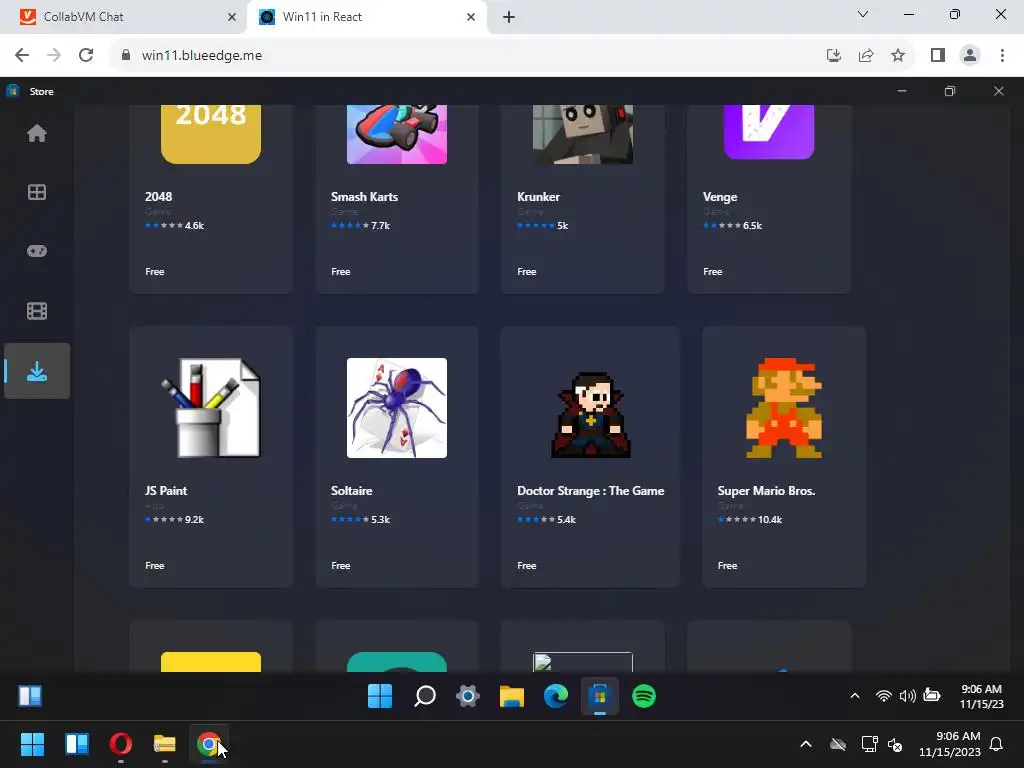Click the JS Paint title text

(x=166, y=490)
